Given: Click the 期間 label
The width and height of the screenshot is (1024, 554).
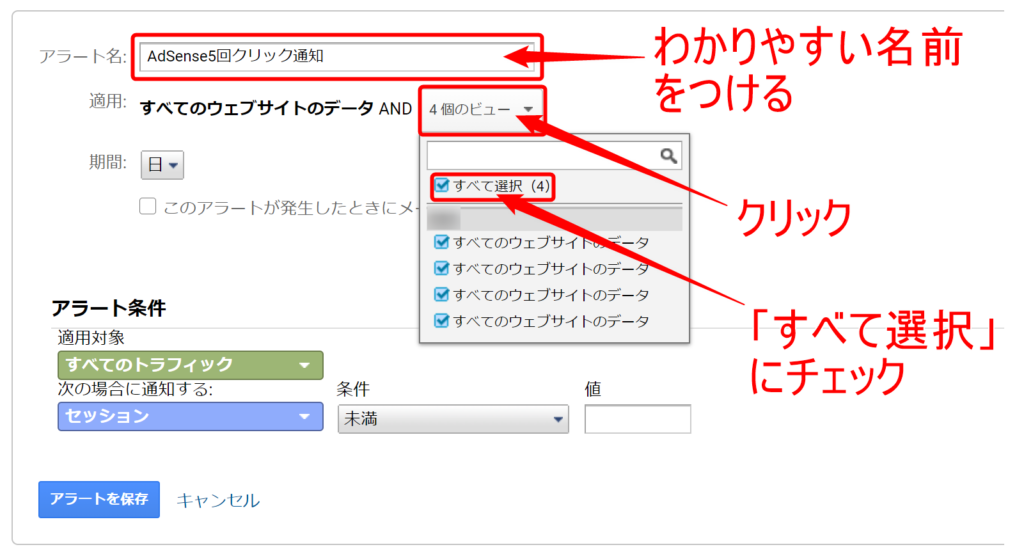Looking at the screenshot, I should click(108, 162).
